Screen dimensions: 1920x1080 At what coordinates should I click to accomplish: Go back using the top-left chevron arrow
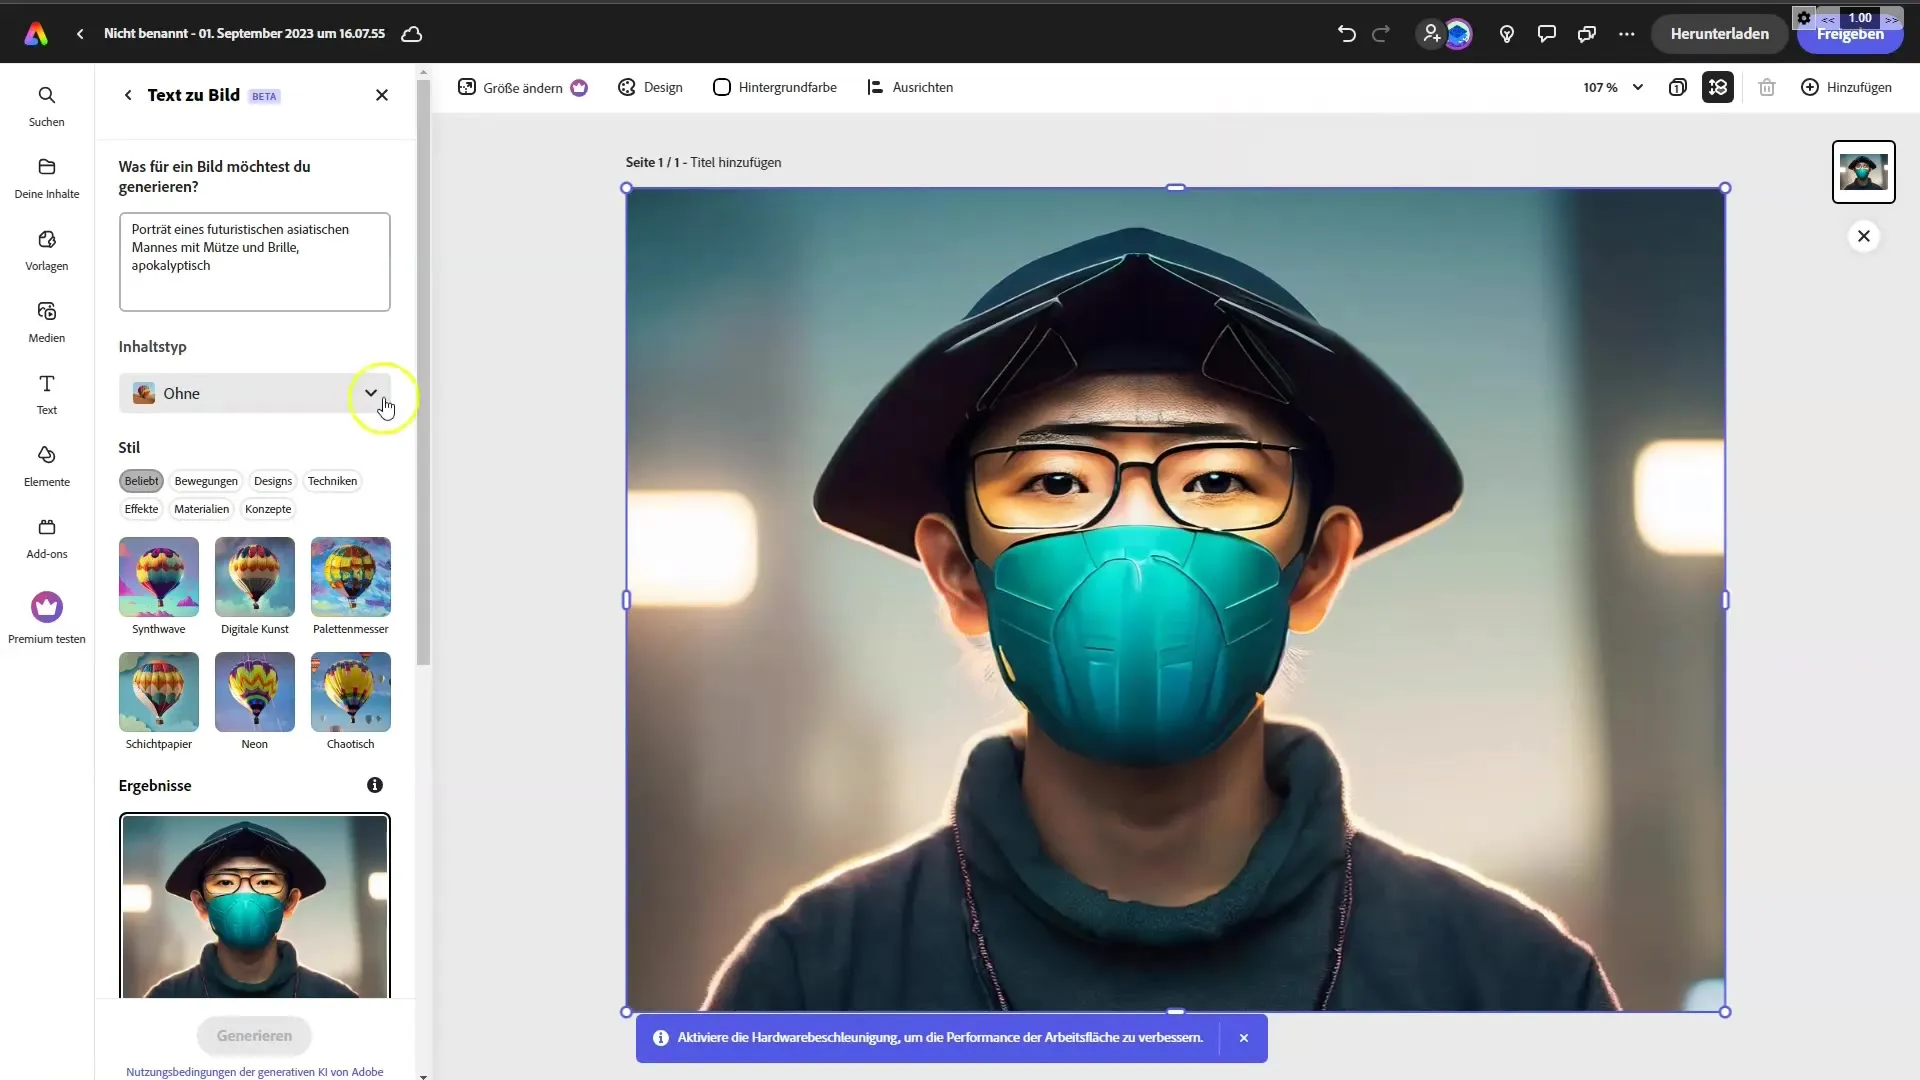[x=80, y=34]
